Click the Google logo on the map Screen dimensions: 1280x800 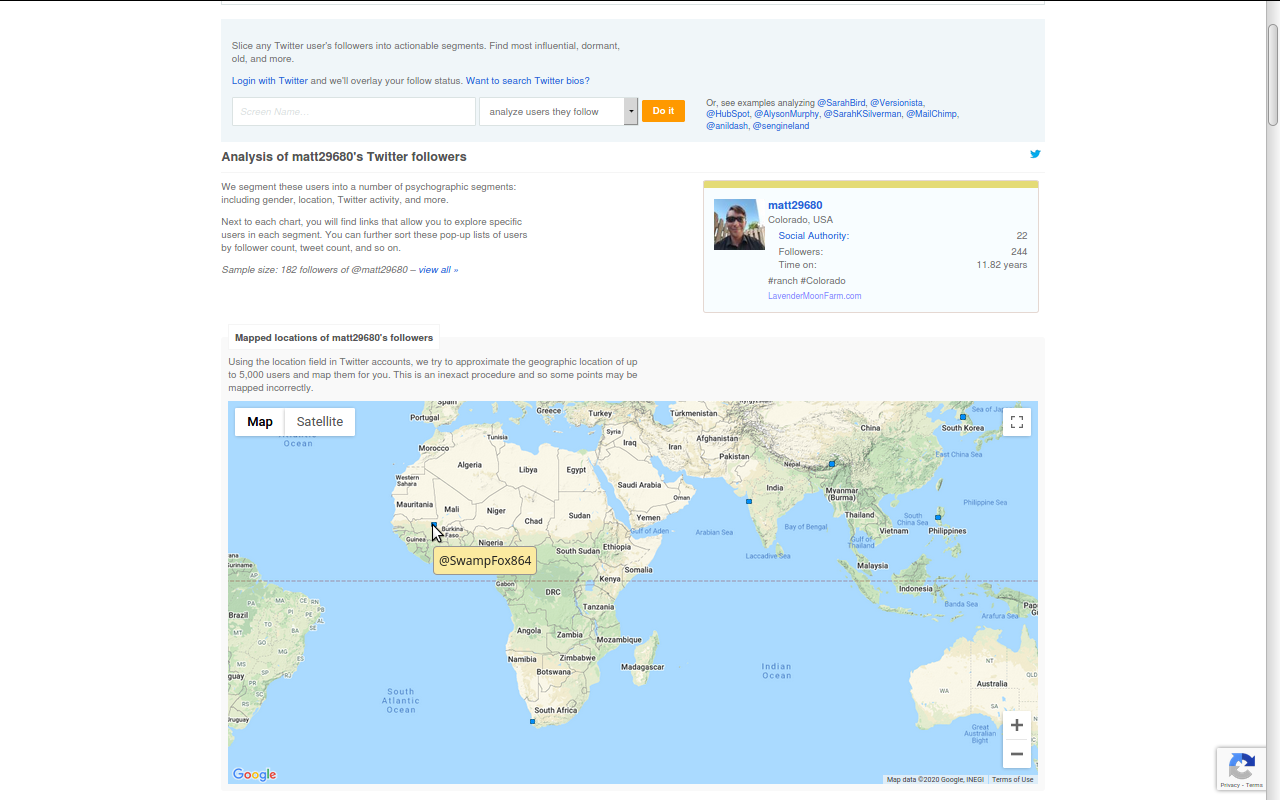(254, 774)
